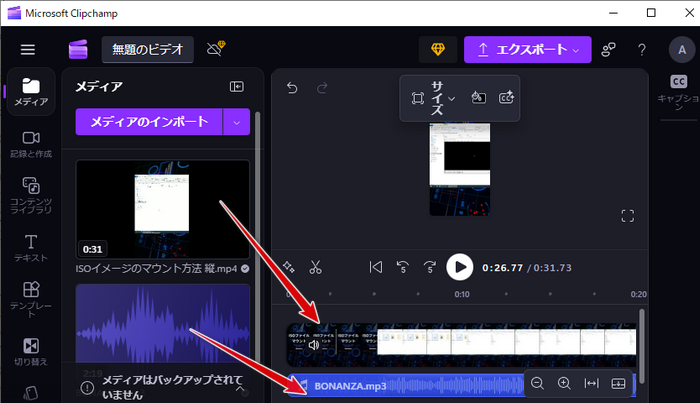Collapse the timeline panel
Image resolution: width=700 pixels, height=403 pixels.
pyautogui.click(x=618, y=383)
